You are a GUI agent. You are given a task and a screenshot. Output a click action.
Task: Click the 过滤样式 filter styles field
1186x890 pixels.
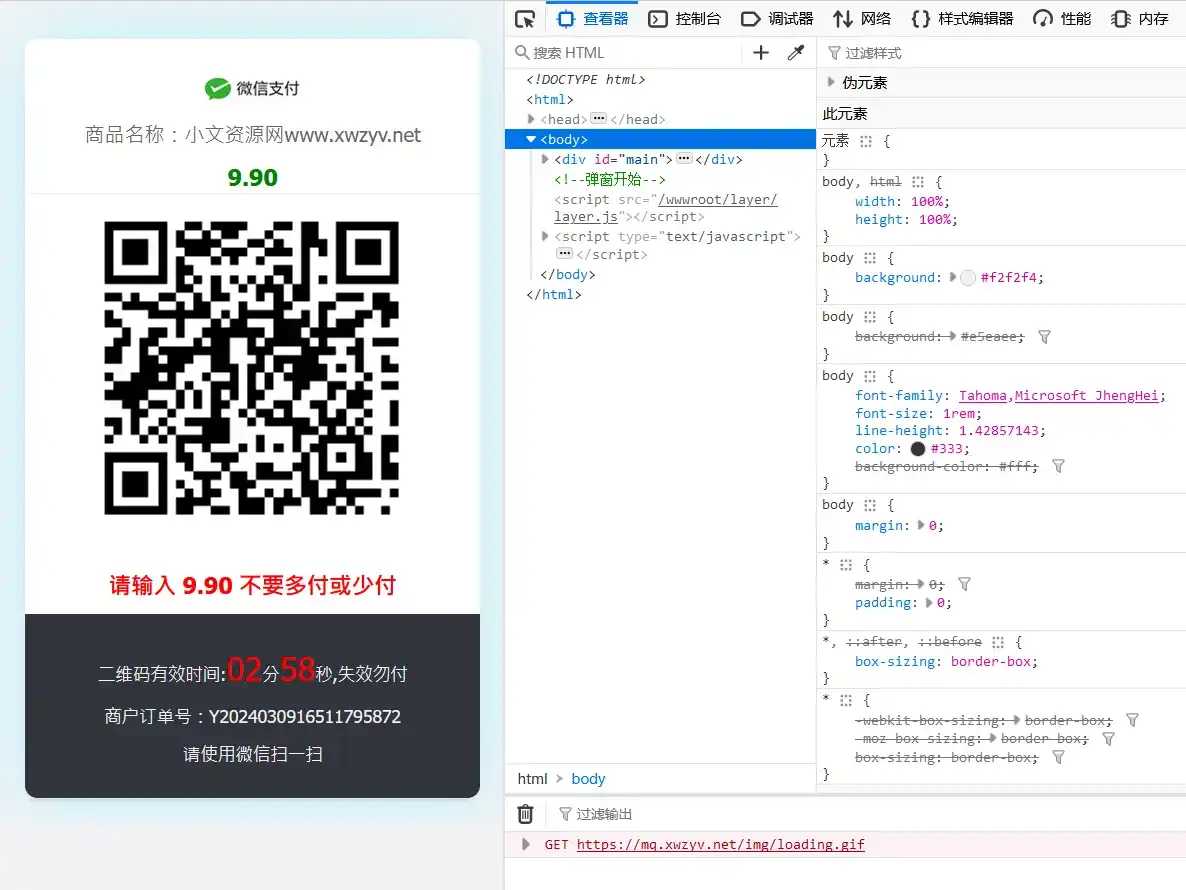1002,53
